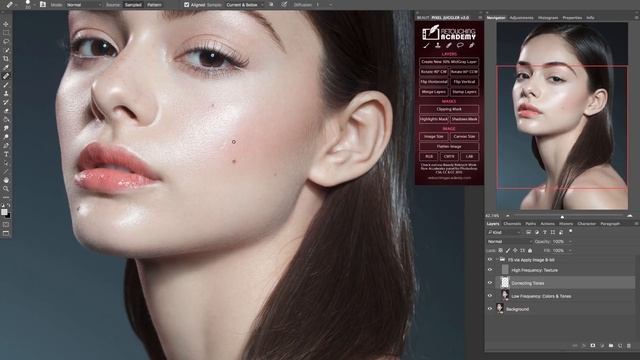The height and width of the screenshot is (360, 640).
Task: Click the lasso icon in Pixel Juggler panel
Action: 460,45
